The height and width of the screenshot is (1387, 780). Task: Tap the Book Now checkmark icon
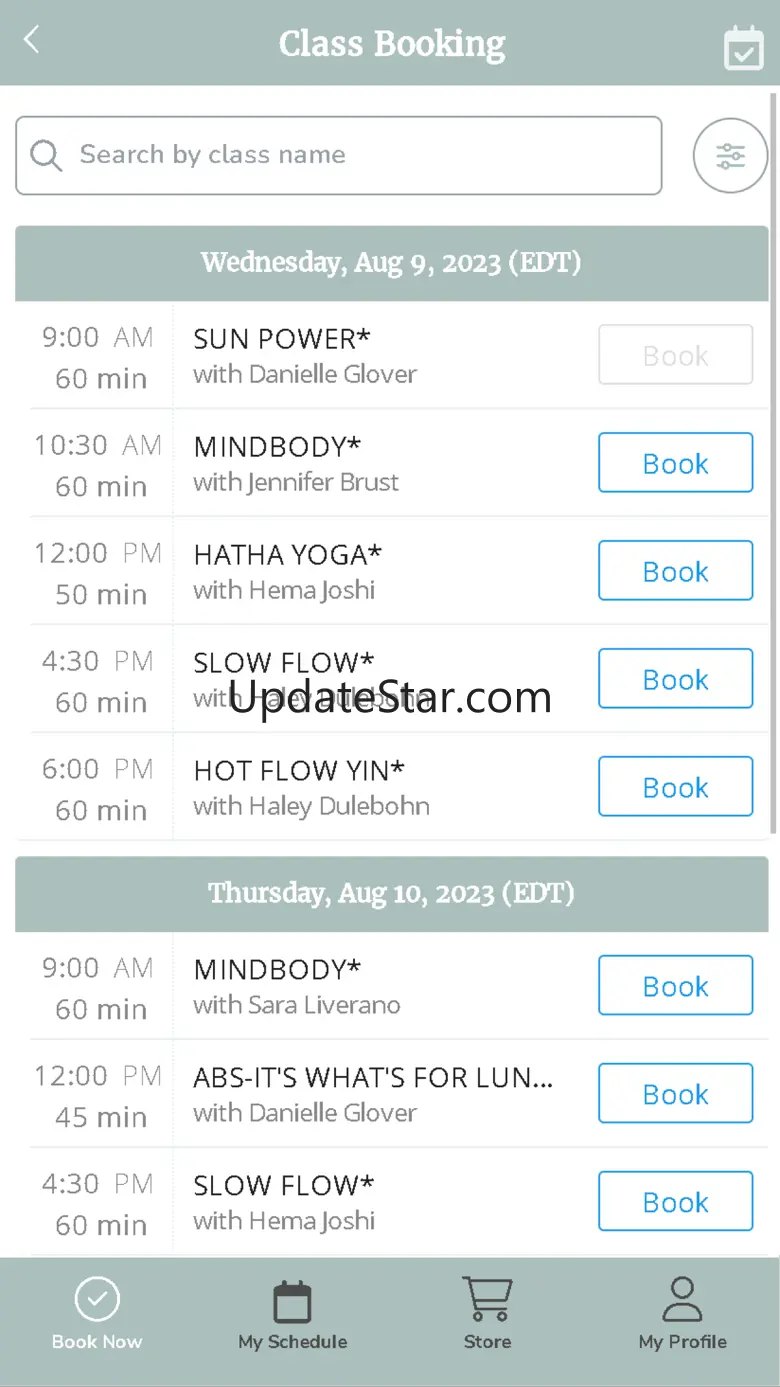pos(97,1300)
